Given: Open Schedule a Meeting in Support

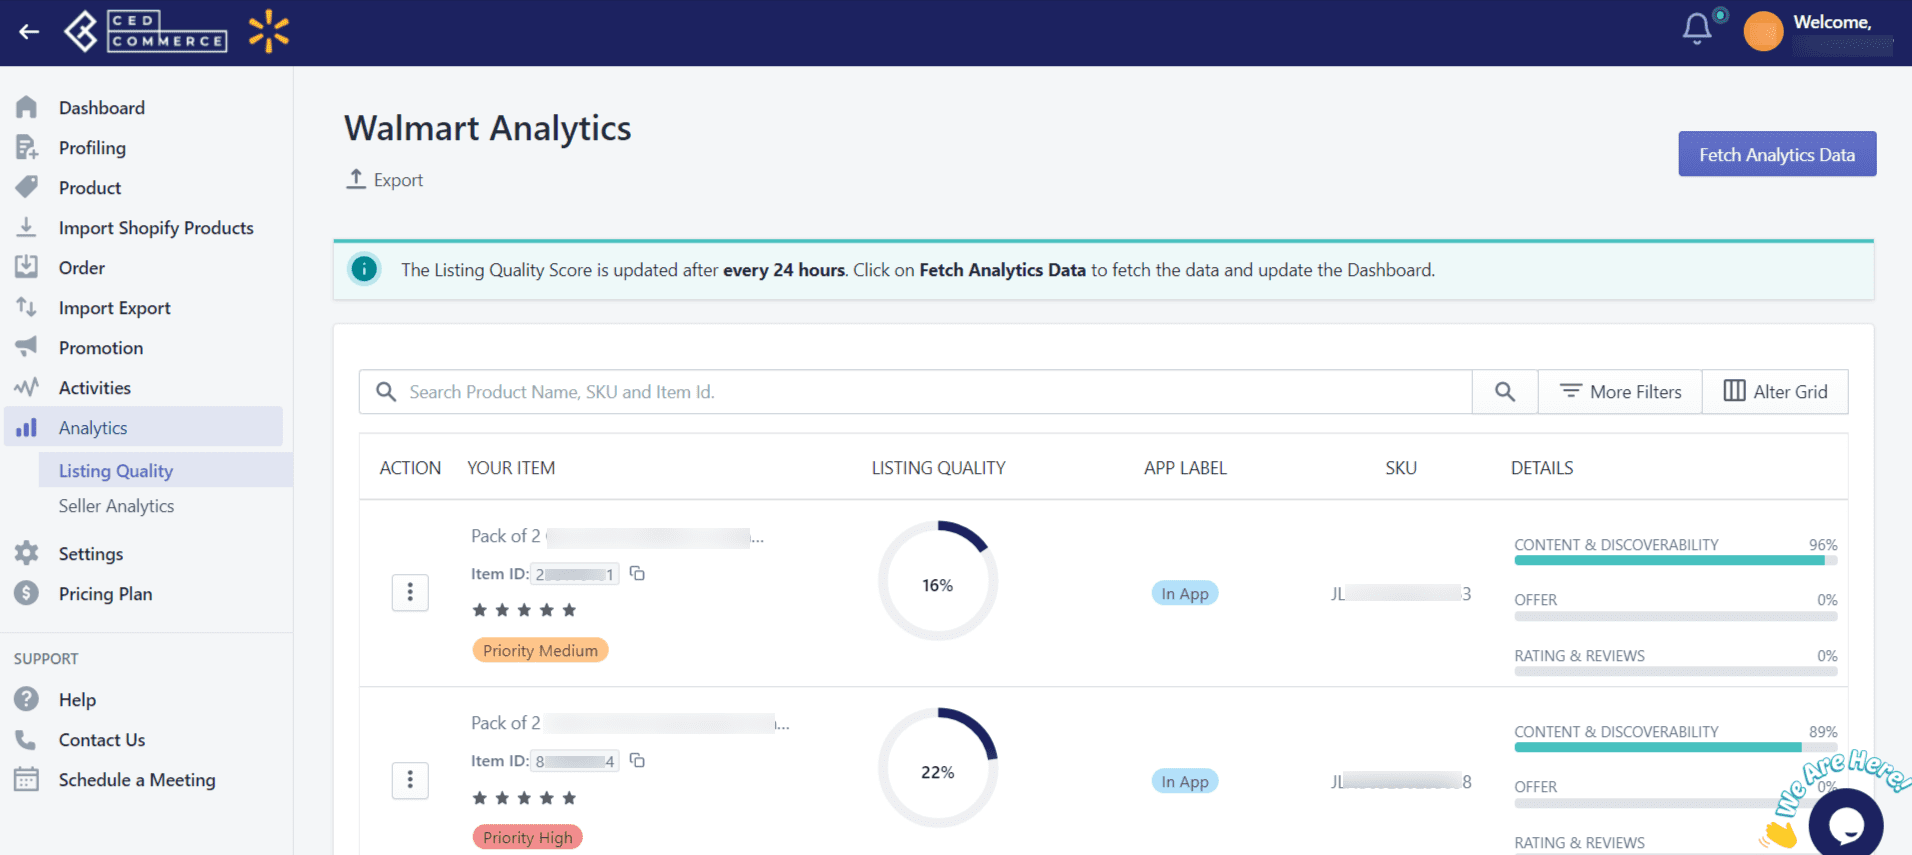Looking at the screenshot, I should 137,780.
